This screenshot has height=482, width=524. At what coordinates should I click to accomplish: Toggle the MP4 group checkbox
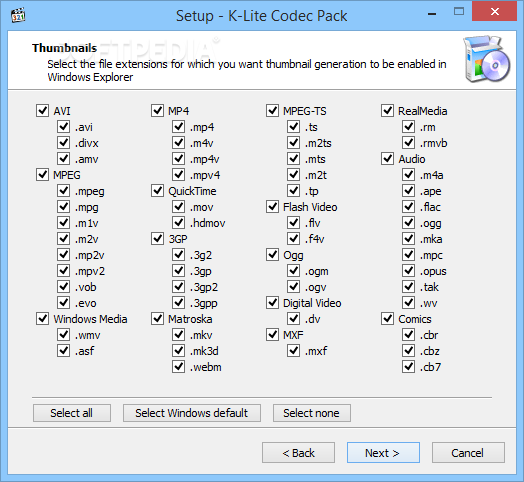[x=157, y=110]
